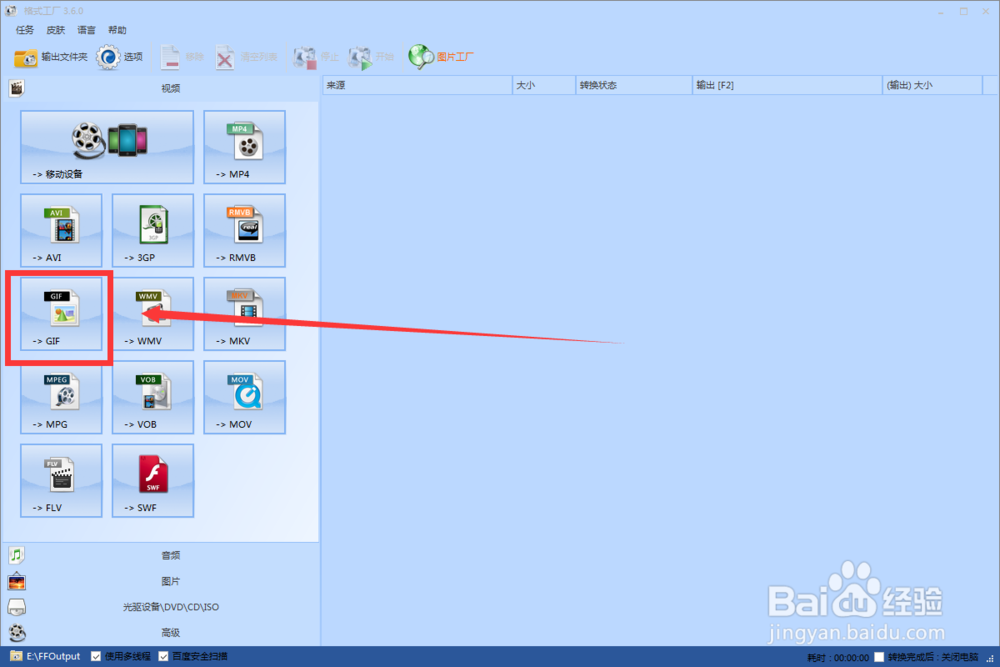Click the (输出) 大小 column header
Image resolution: width=1000 pixels, height=667 pixels.
pyautogui.click(x=932, y=85)
